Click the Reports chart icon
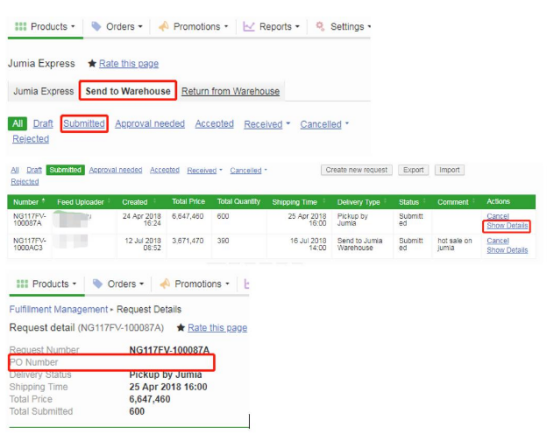The image size is (554, 435). [249, 27]
